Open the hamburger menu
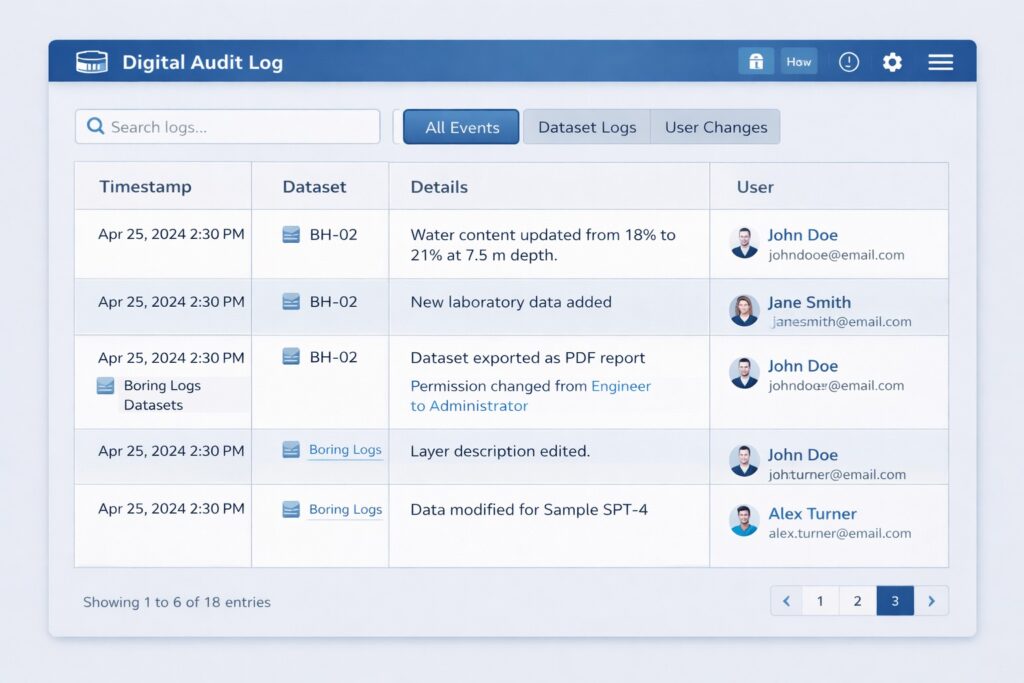The width and height of the screenshot is (1024, 683). tap(940, 62)
